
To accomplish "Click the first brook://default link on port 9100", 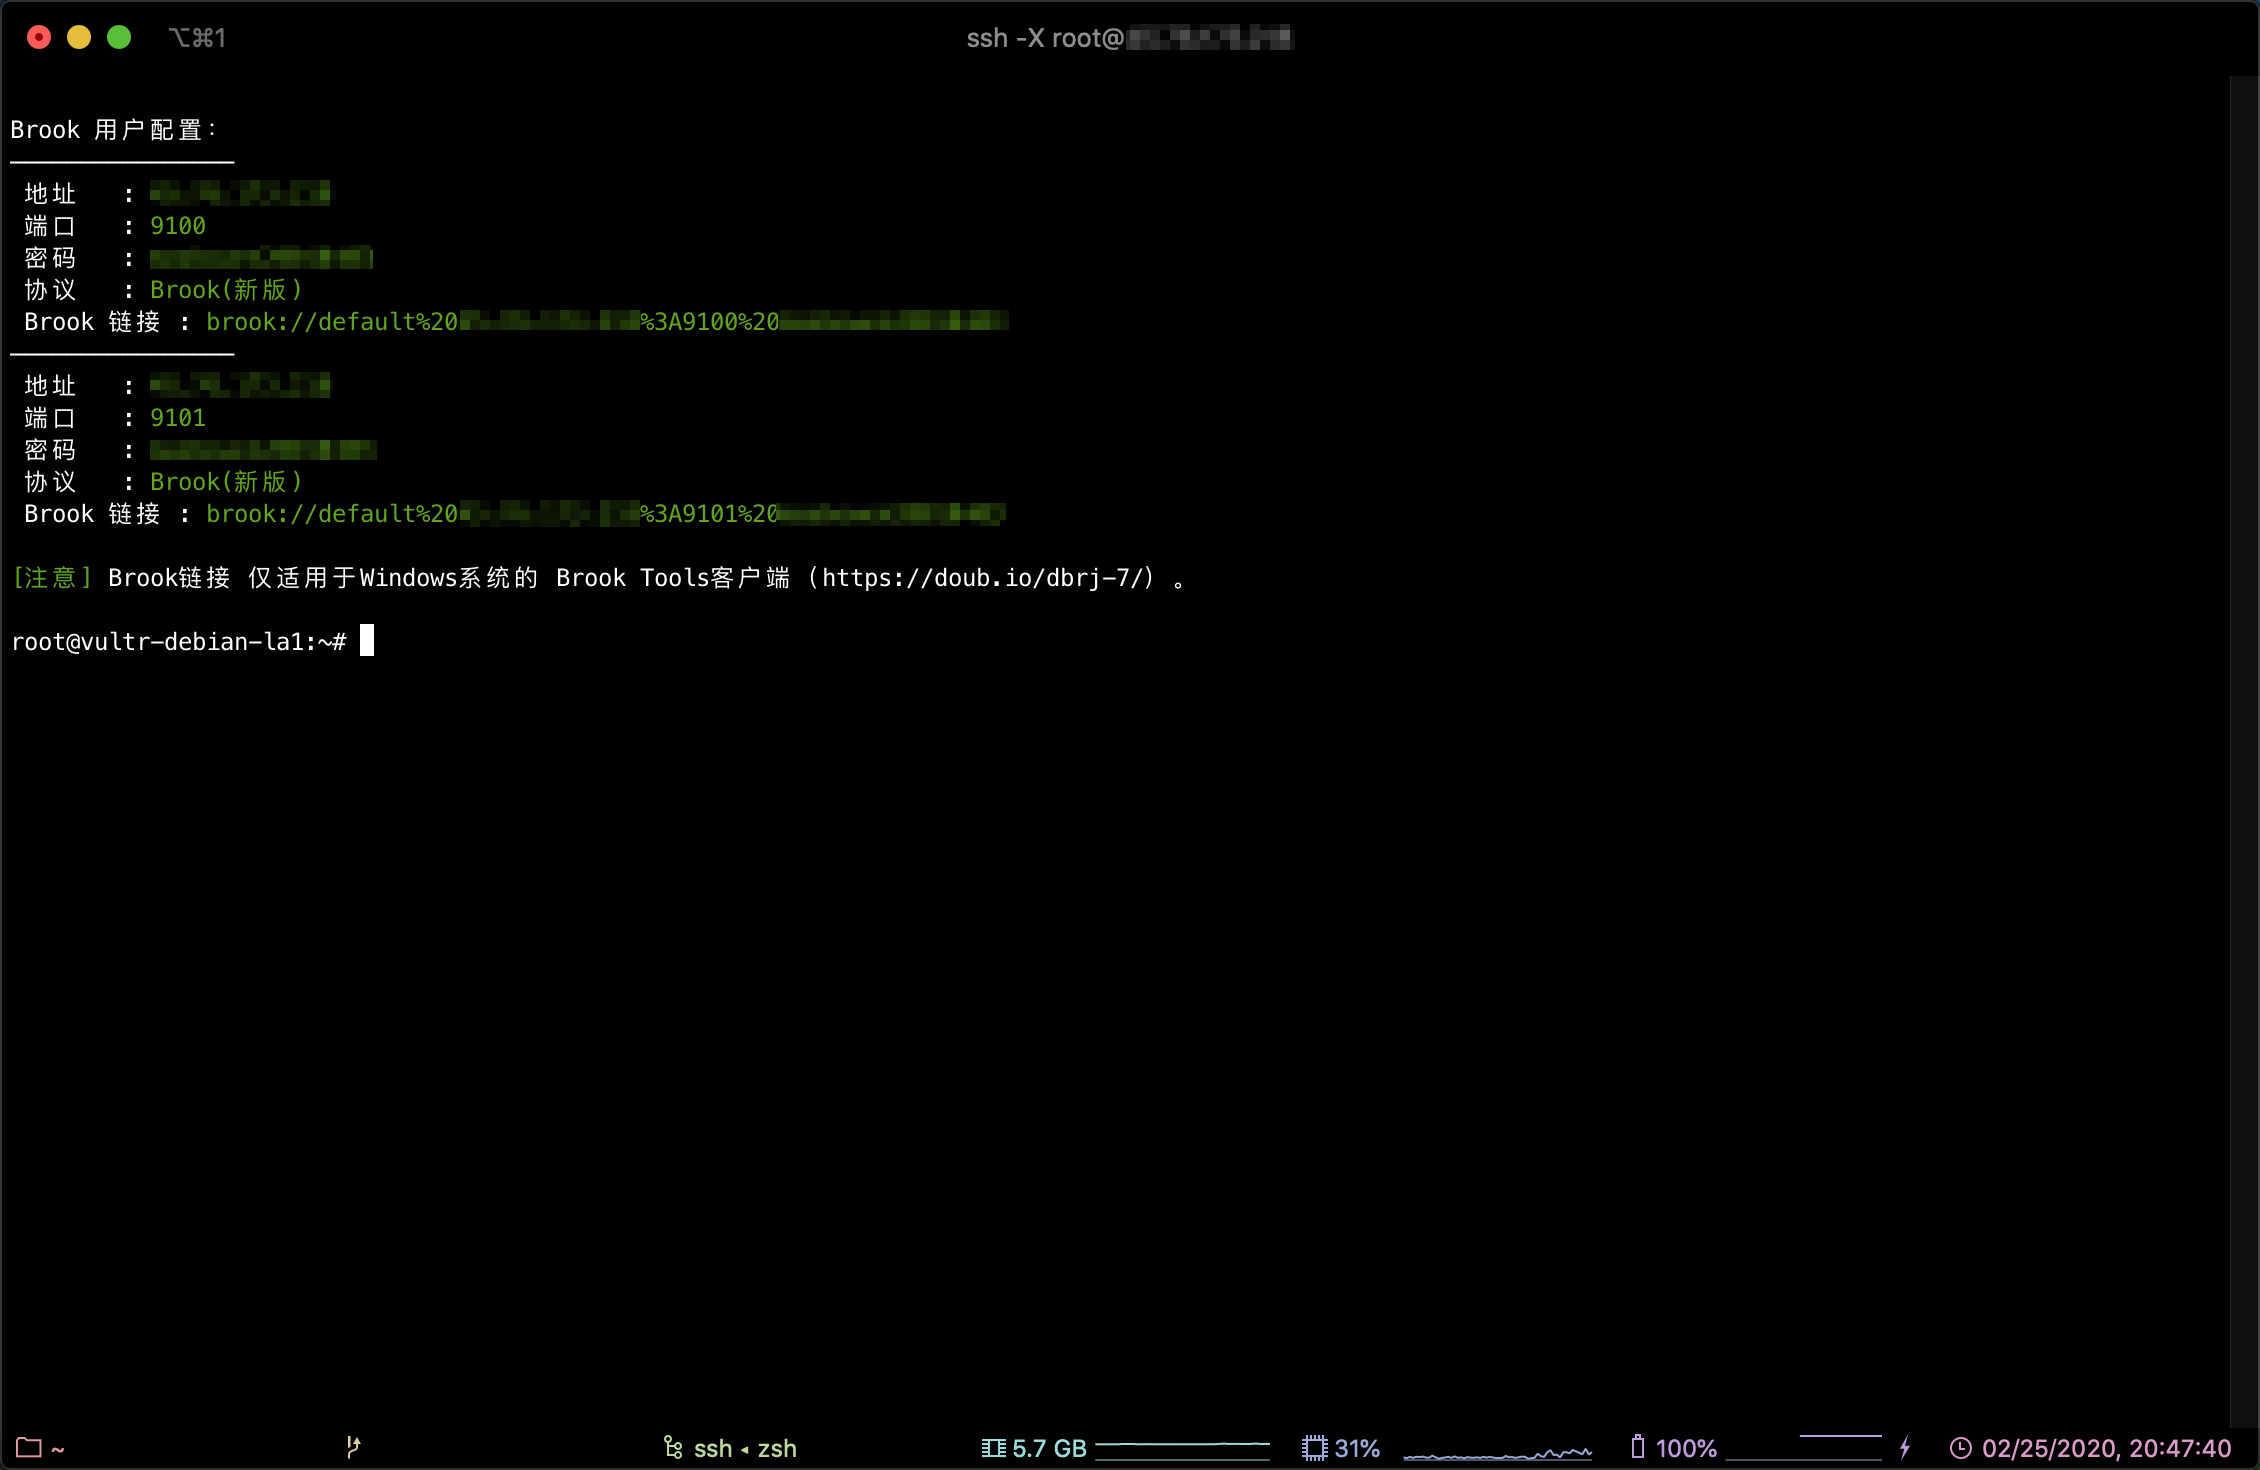I will (606, 322).
